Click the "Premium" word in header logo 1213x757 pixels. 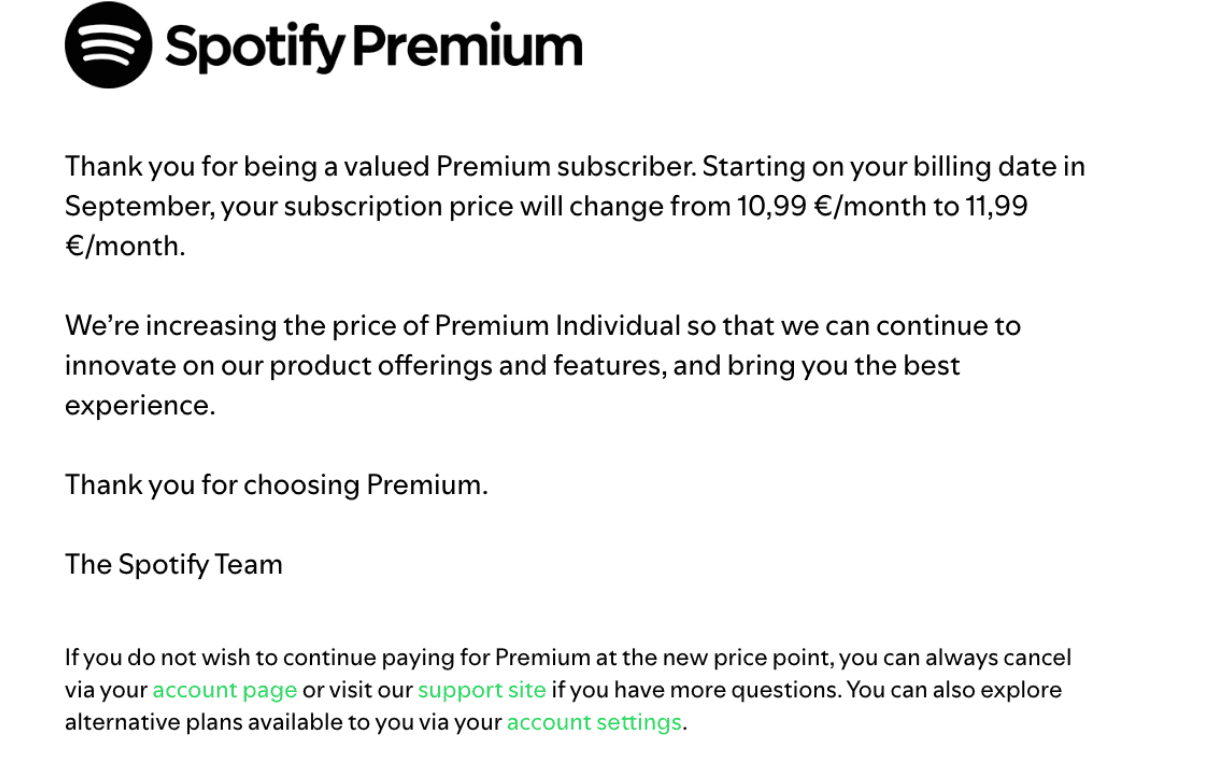(x=468, y=45)
